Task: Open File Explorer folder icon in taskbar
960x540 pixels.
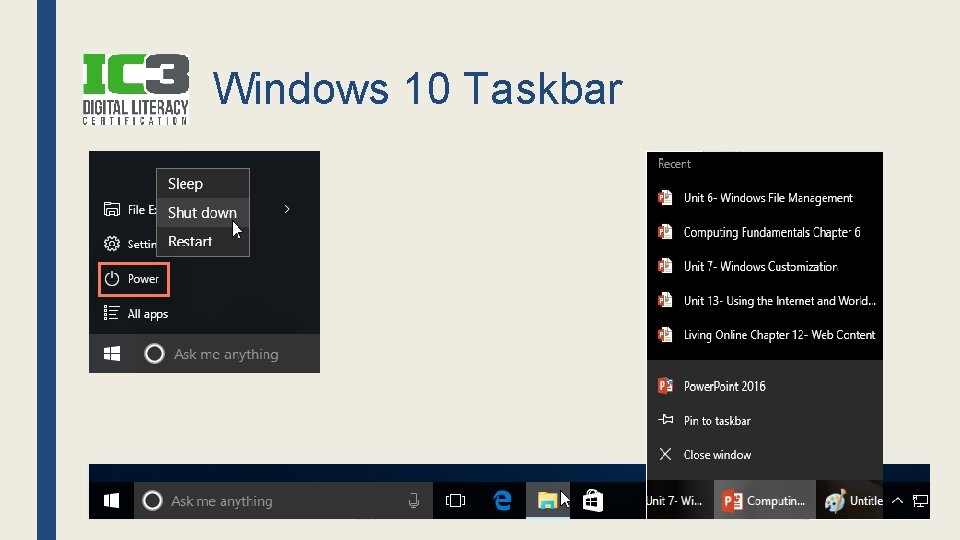Action: coord(547,501)
